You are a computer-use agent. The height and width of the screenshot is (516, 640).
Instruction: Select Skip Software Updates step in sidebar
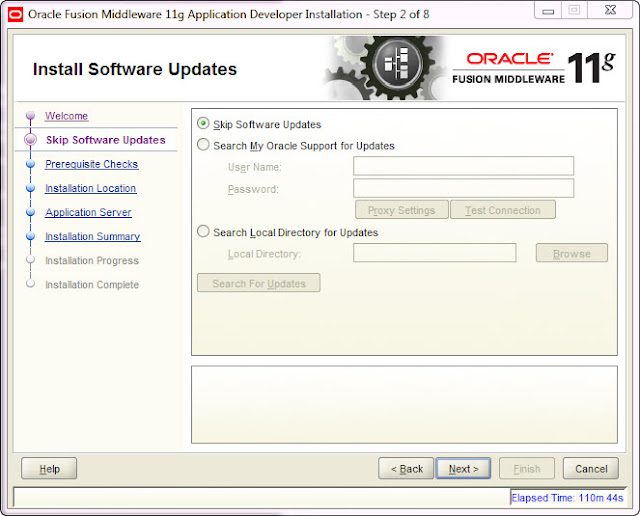pyautogui.click(x=106, y=140)
